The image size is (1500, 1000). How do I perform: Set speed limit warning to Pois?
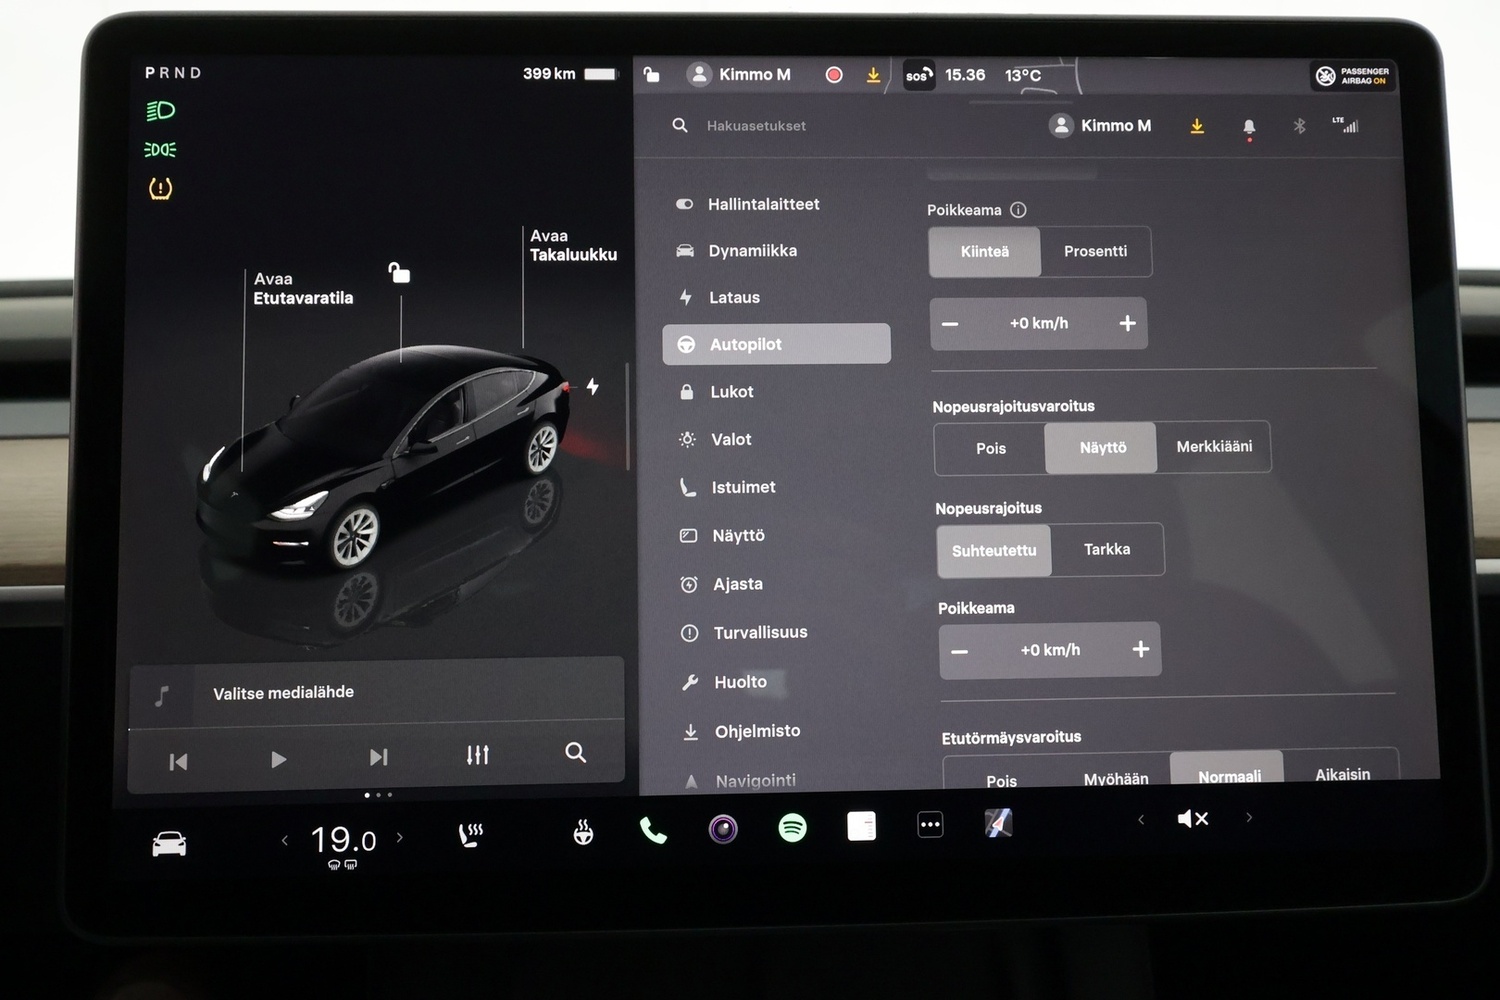(x=991, y=448)
